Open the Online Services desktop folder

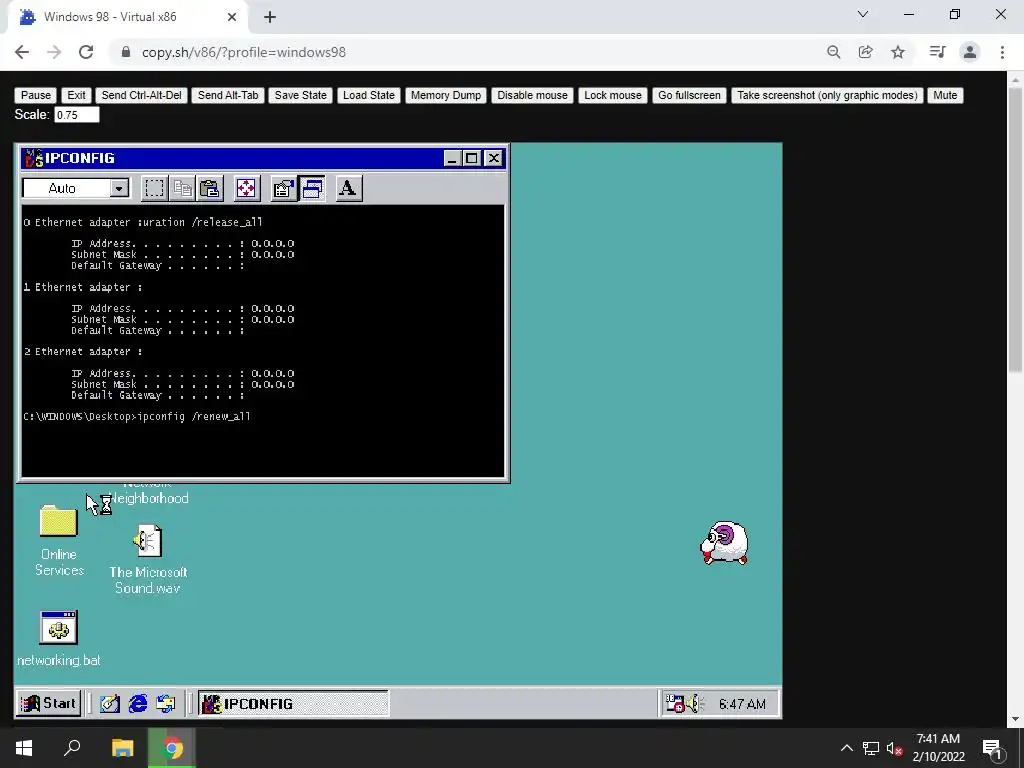pos(59,541)
